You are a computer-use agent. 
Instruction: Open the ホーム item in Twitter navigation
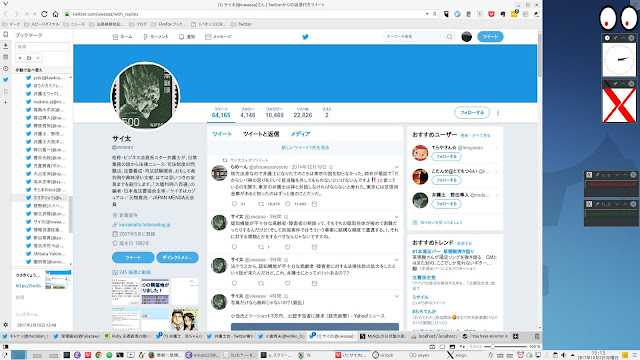tap(122, 37)
